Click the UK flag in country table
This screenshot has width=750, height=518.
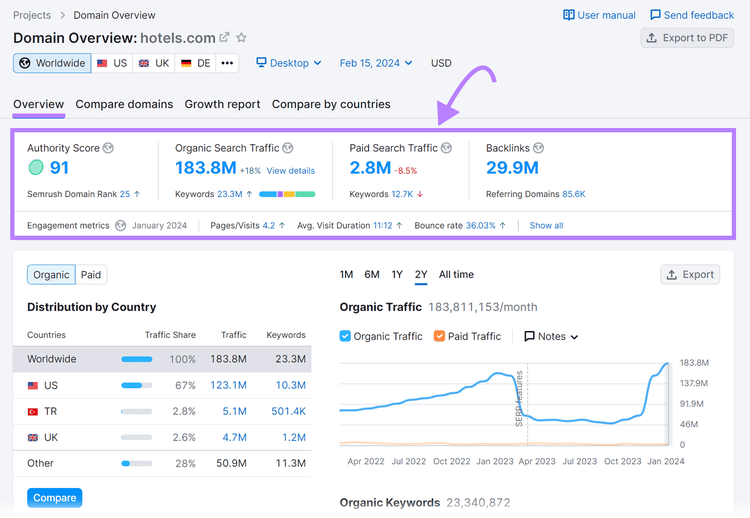coord(33,437)
